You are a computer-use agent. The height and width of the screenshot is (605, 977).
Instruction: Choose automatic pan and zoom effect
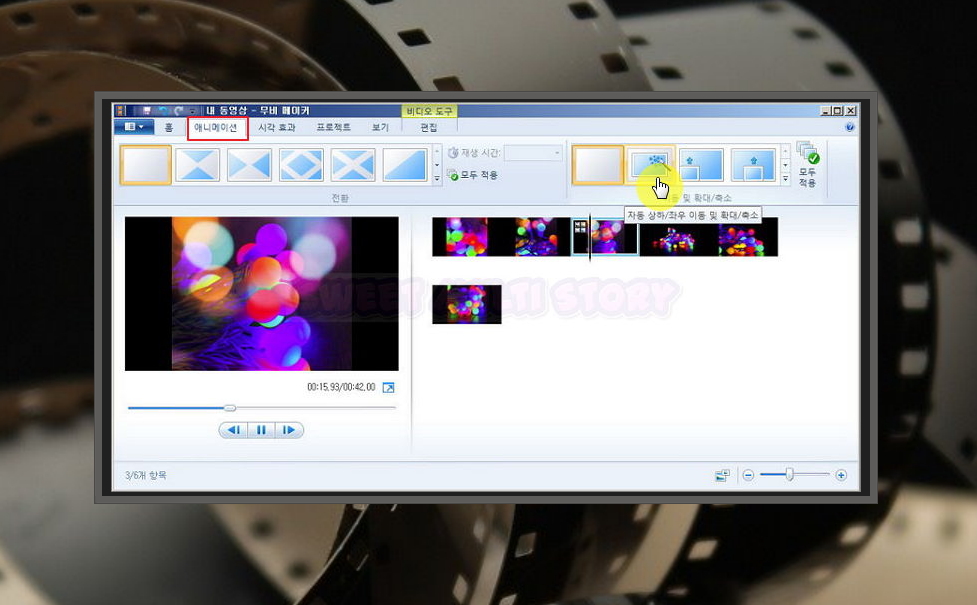click(x=650, y=165)
